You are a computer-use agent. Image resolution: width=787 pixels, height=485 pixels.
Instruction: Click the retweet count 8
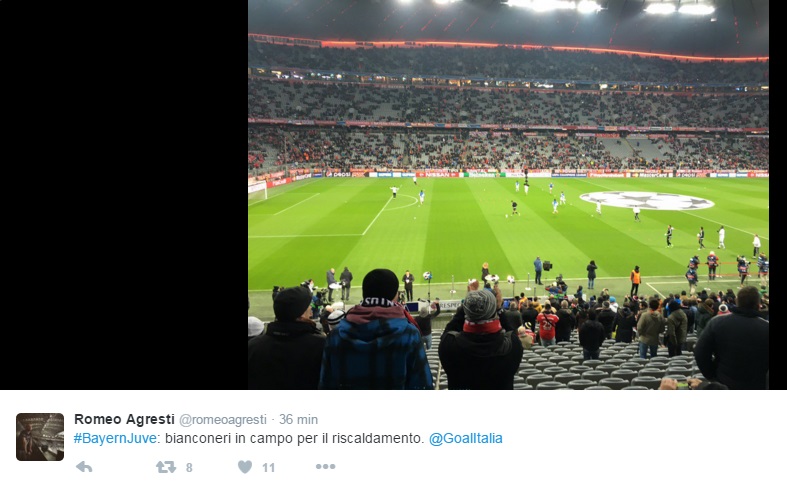189,468
